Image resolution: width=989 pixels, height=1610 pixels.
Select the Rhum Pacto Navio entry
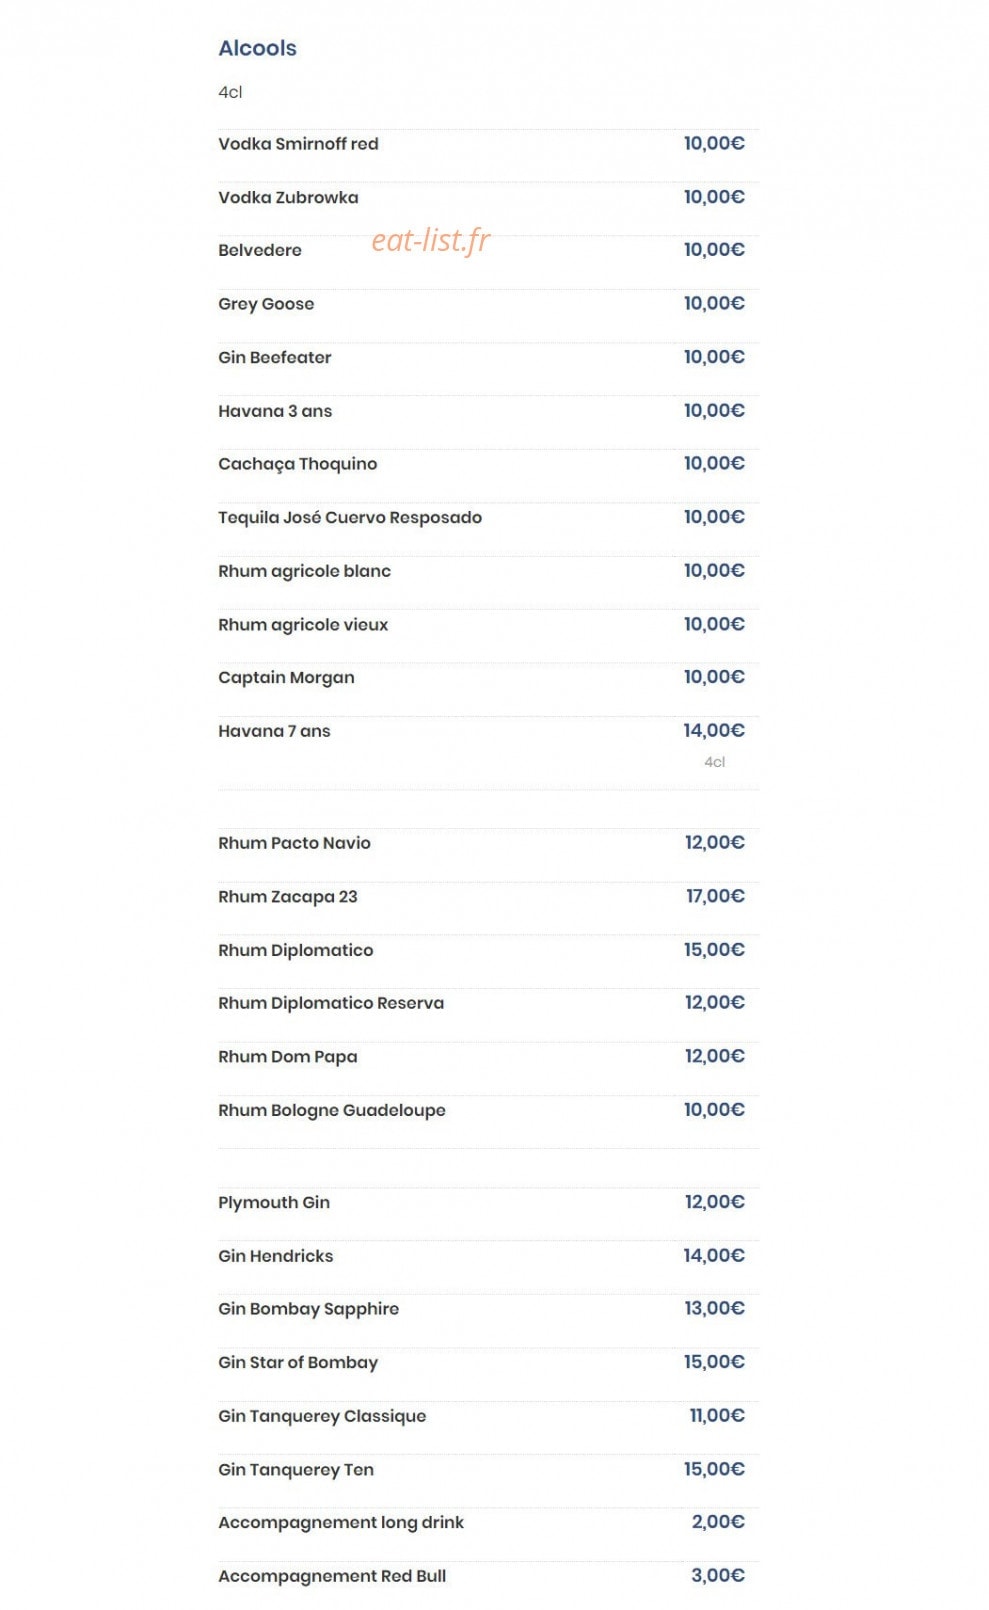[294, 843]
